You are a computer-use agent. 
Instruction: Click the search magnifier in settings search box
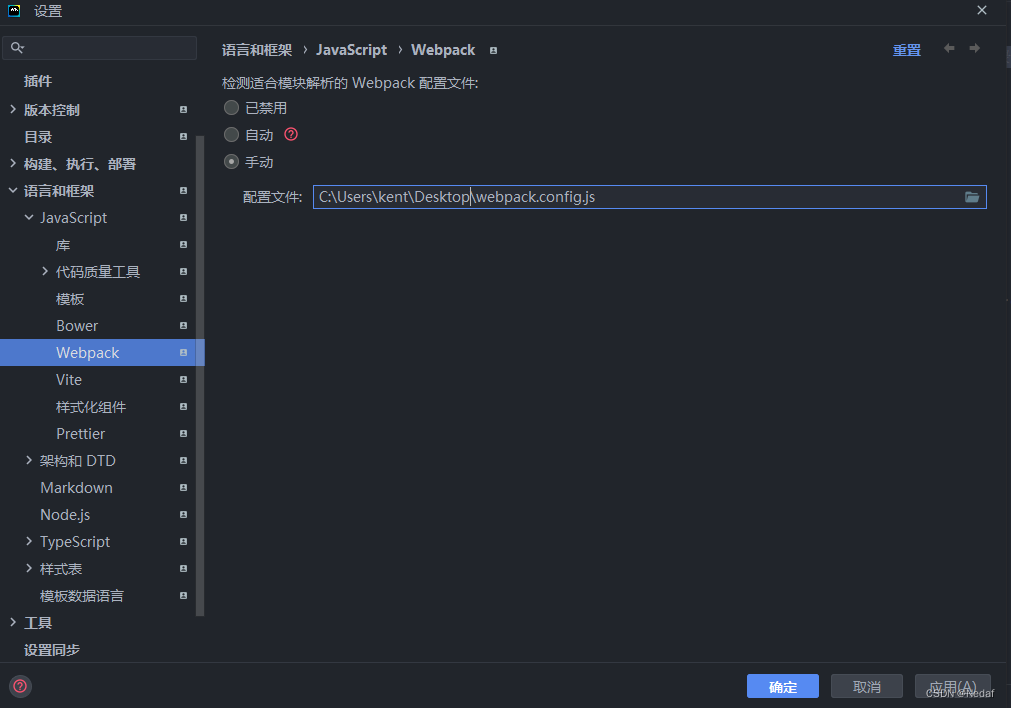16,47
